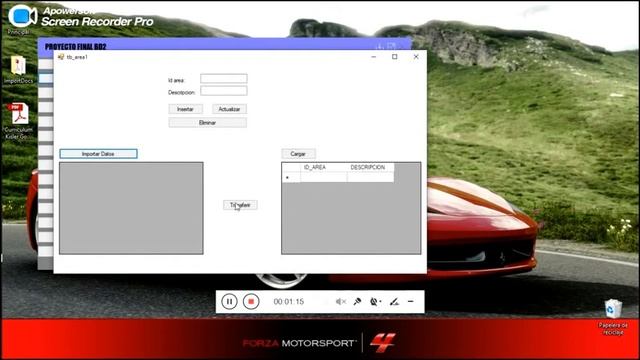Click the empty cell under ID_AREA
The image size is (640, 360).
coord(324,177)
